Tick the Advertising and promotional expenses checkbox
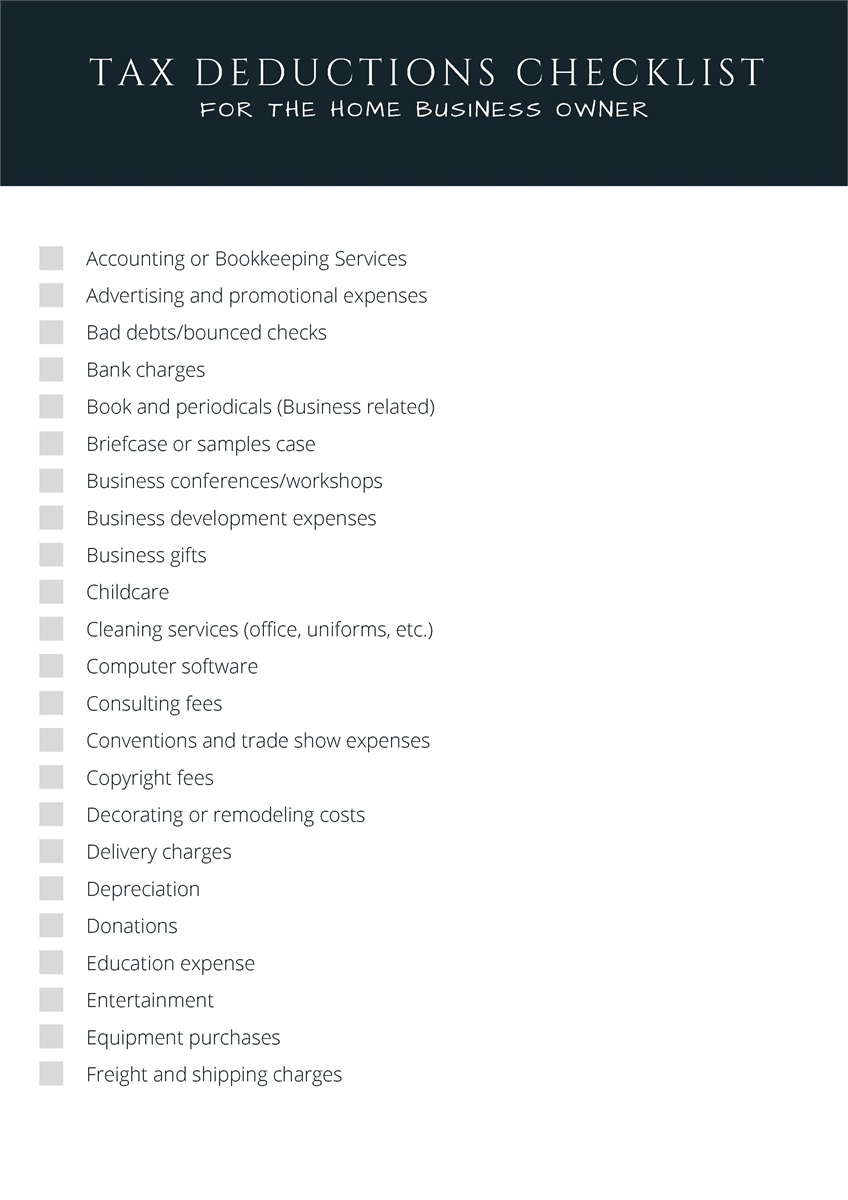This screenshot has height=1200, width=848. pos(51,295)
